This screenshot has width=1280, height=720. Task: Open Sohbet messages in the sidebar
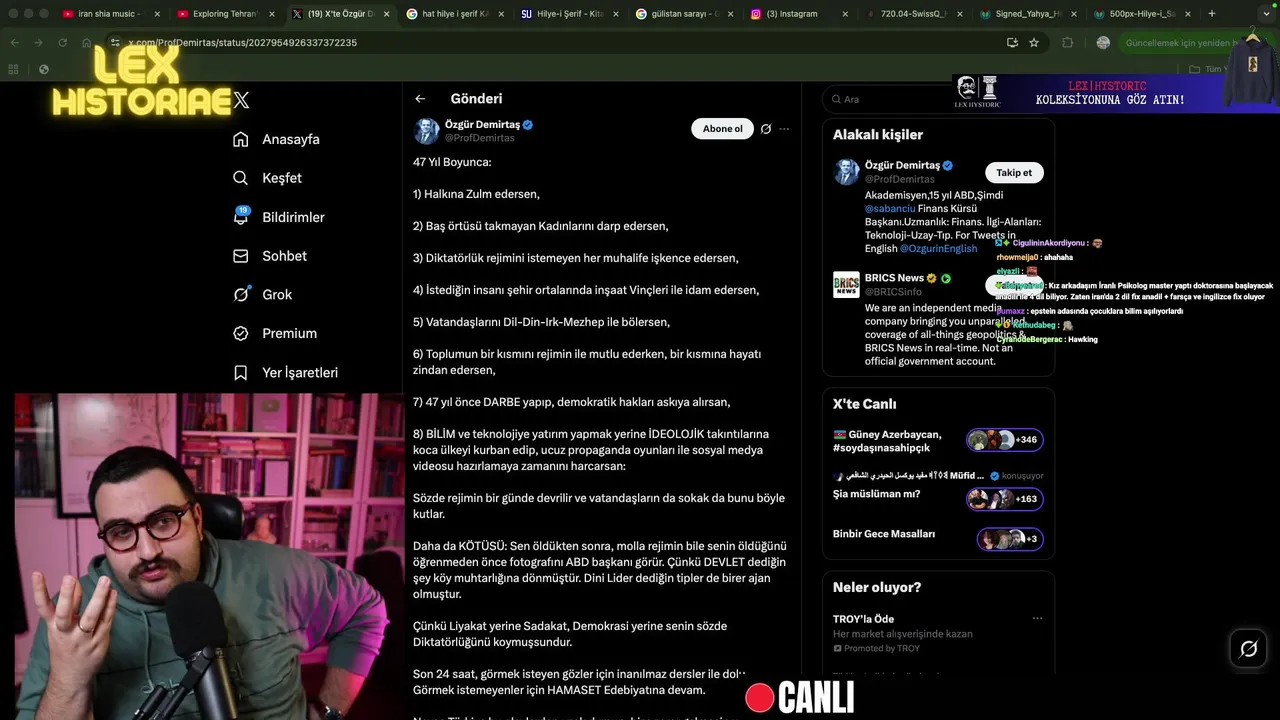point(269,256)
